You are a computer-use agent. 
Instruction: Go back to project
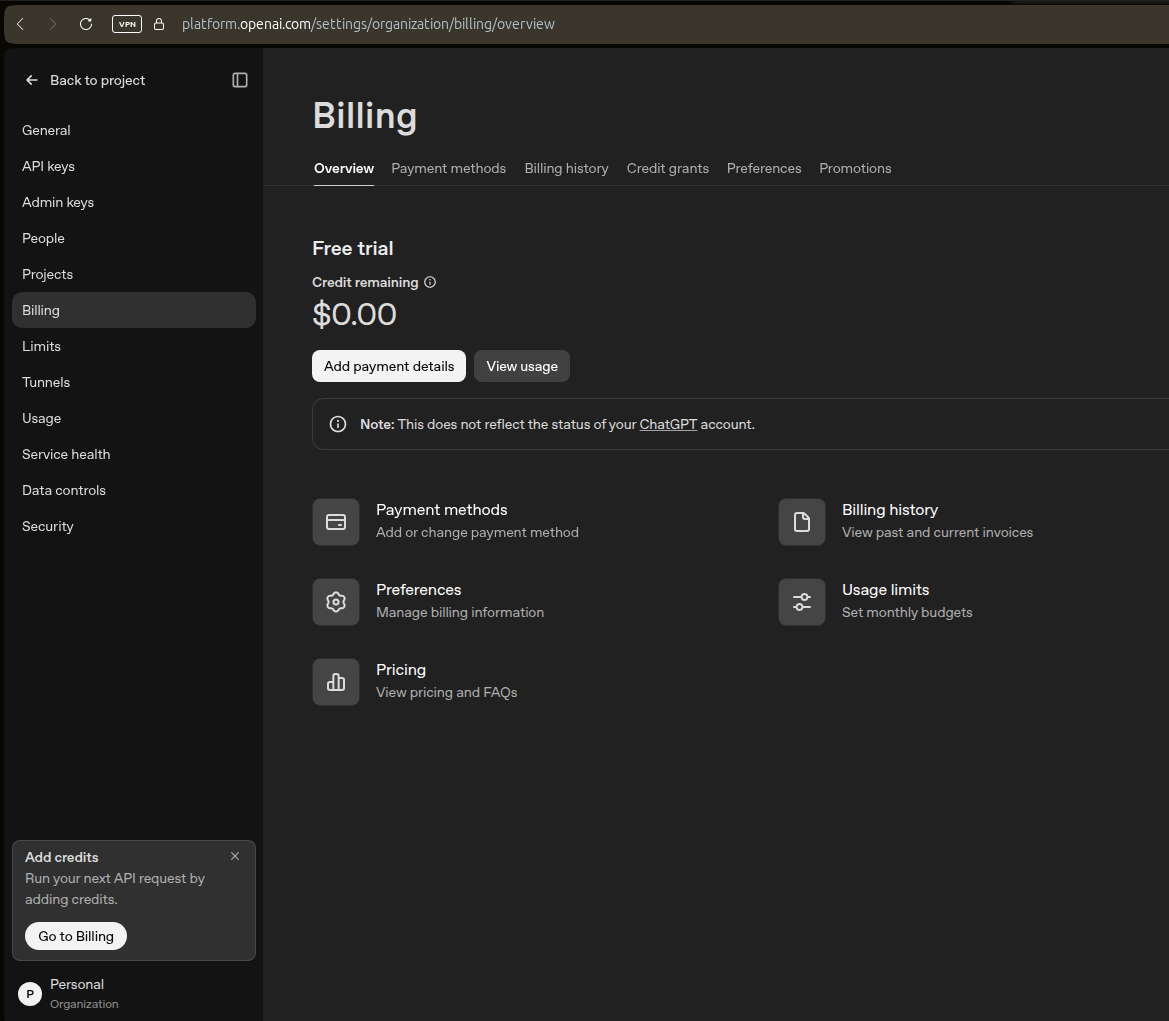coord(84,80)
